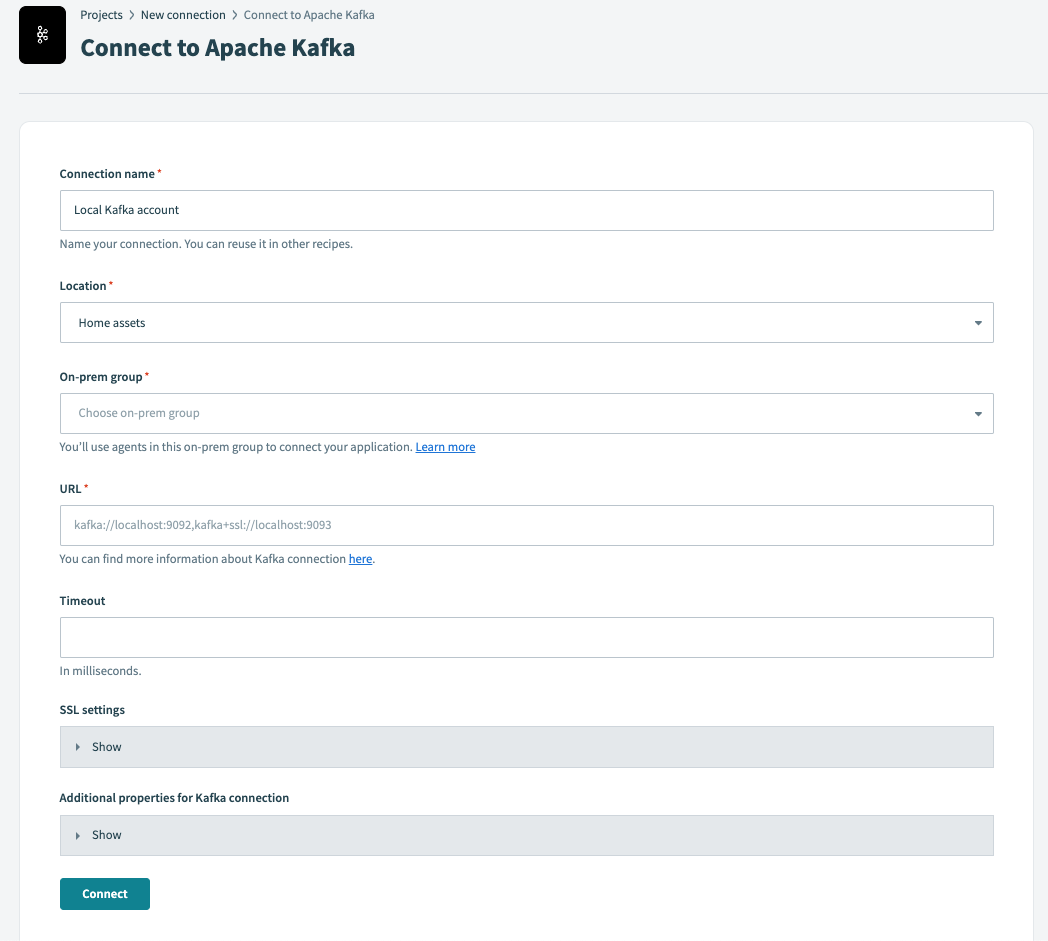
Task: Click the On-prem group dropdown arrow icon
Action: tap(978, 413)
